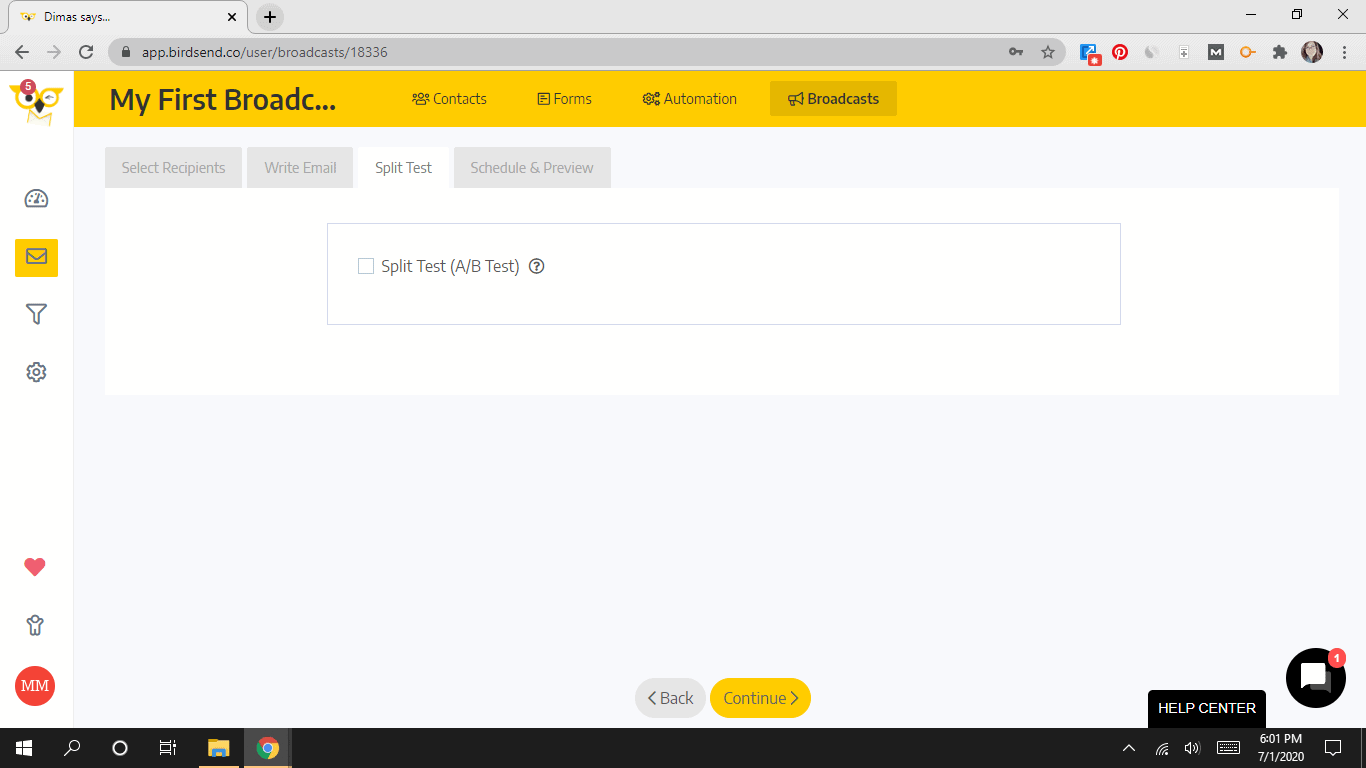Open the Broadcasts menu
This screenshot has width=1366, height=768.
click(x=833, y=99)
